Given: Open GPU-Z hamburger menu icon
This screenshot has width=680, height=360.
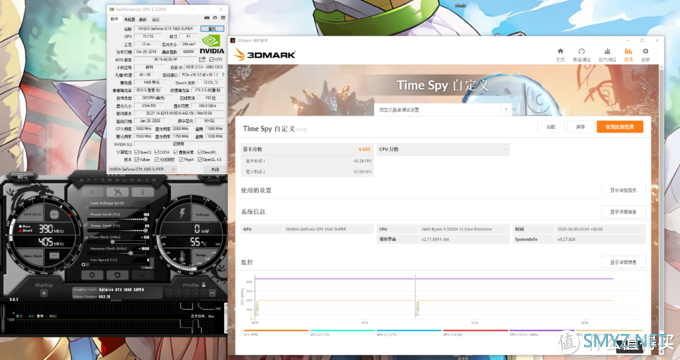Looking at the screenshot, I should 223,18.
